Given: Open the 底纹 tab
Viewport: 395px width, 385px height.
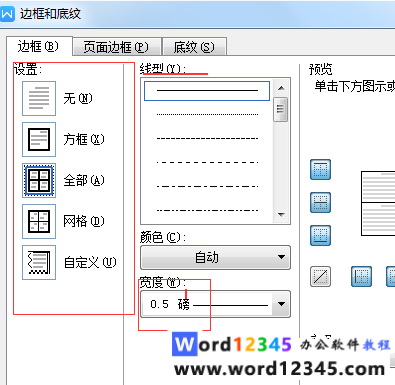Looking at the screenshot, I should pyautogui.click(x=195, y=47).
